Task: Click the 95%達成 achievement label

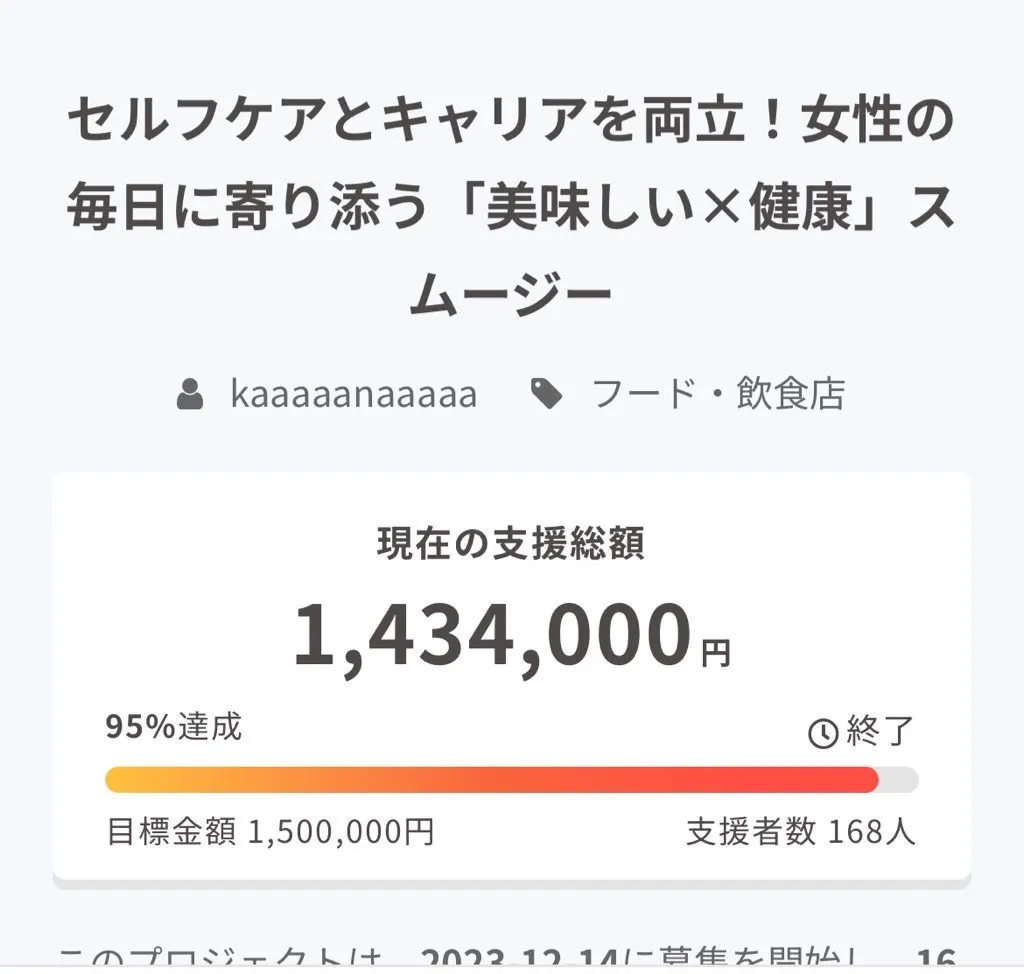Action: (x=174, y=727)
